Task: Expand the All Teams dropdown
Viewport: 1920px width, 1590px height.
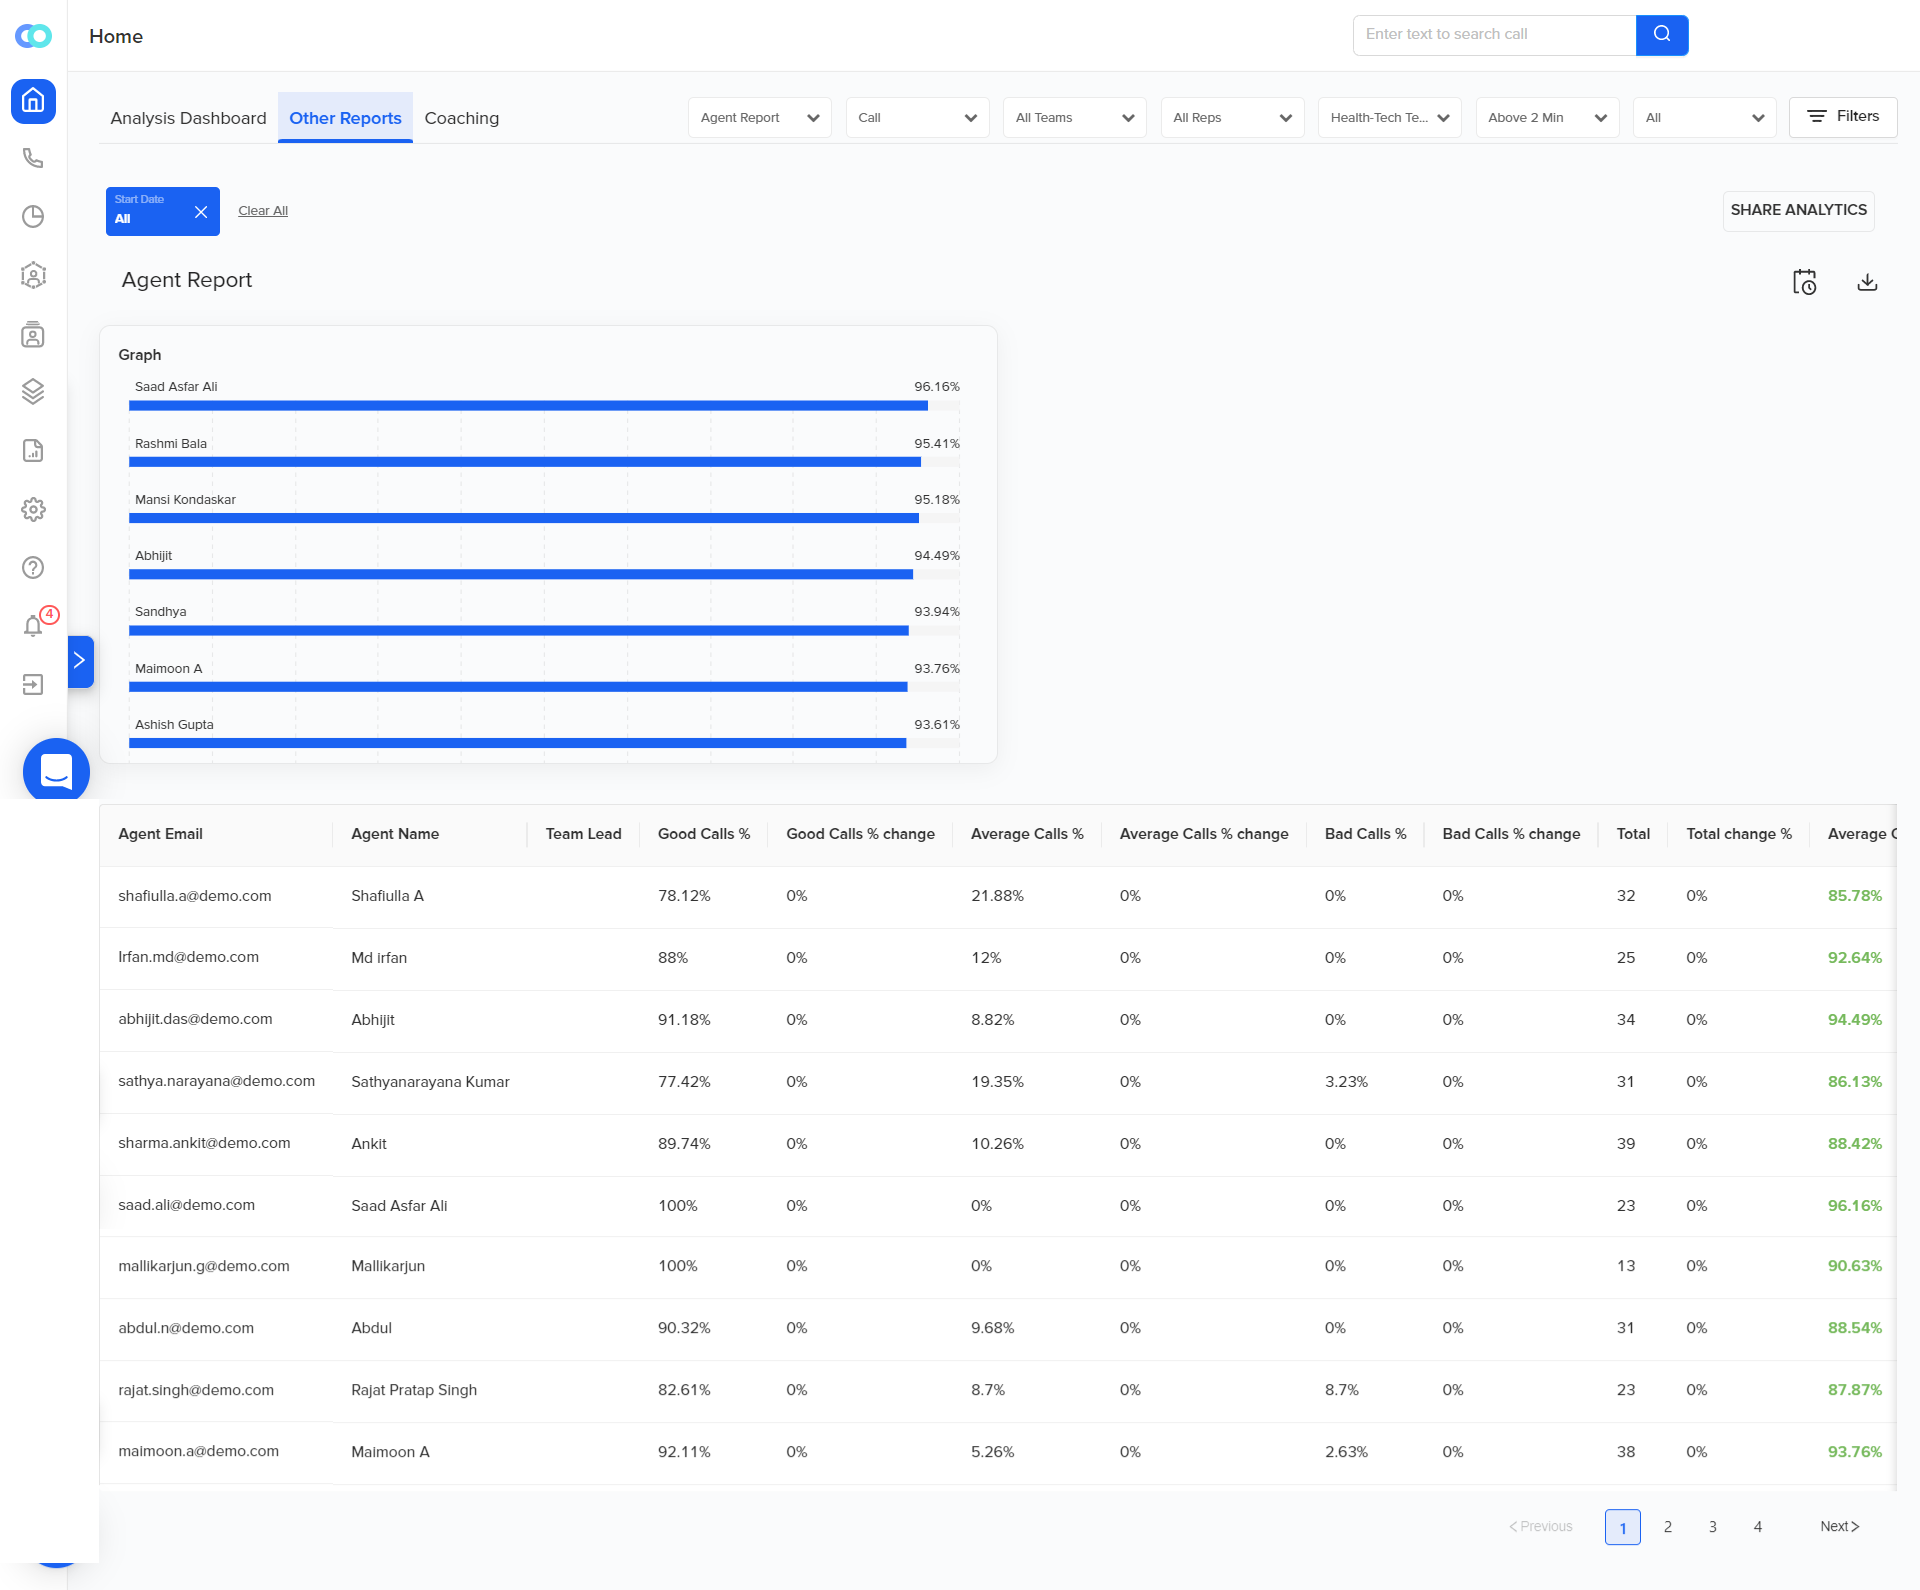Action: tap(1074, 118)
